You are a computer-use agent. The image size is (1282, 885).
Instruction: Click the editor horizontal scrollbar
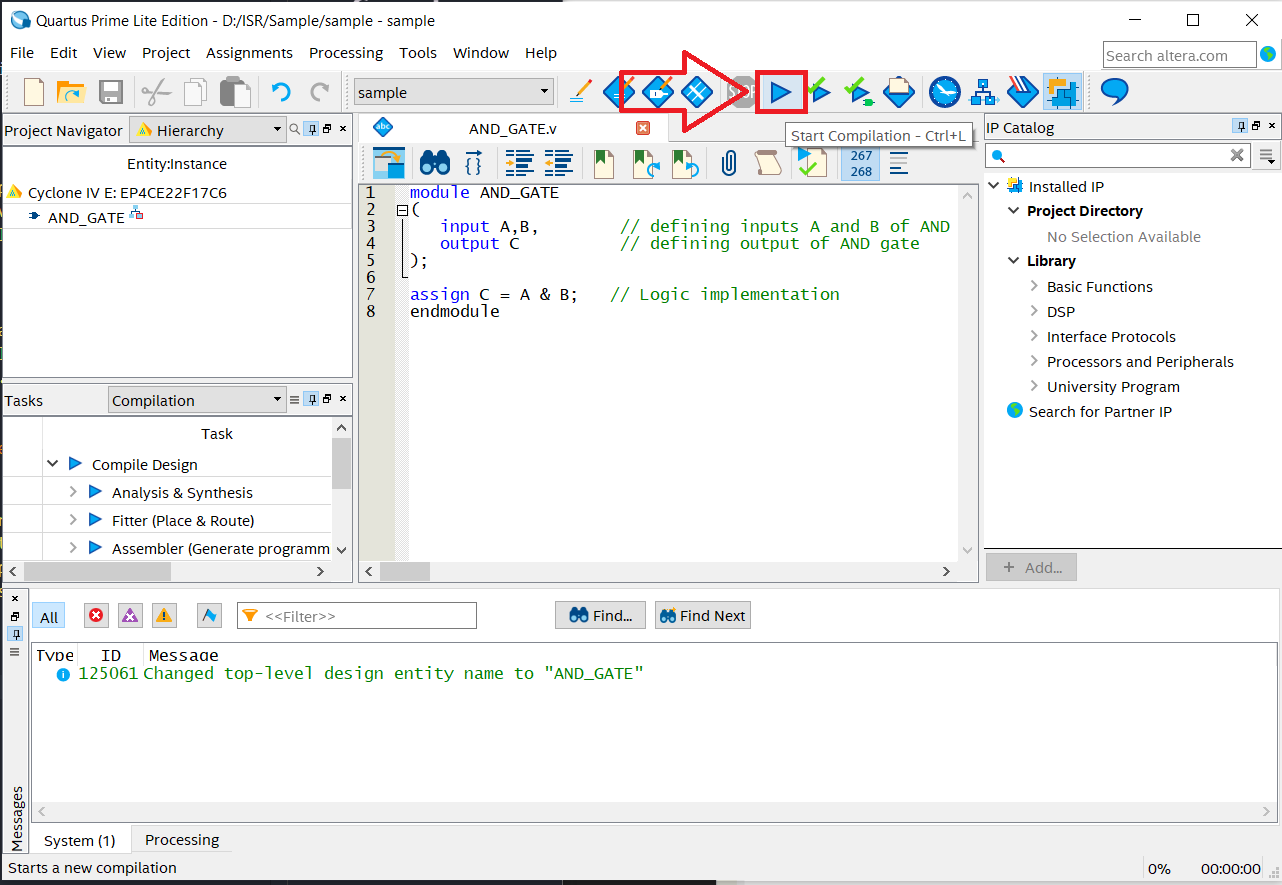point(404,571)
